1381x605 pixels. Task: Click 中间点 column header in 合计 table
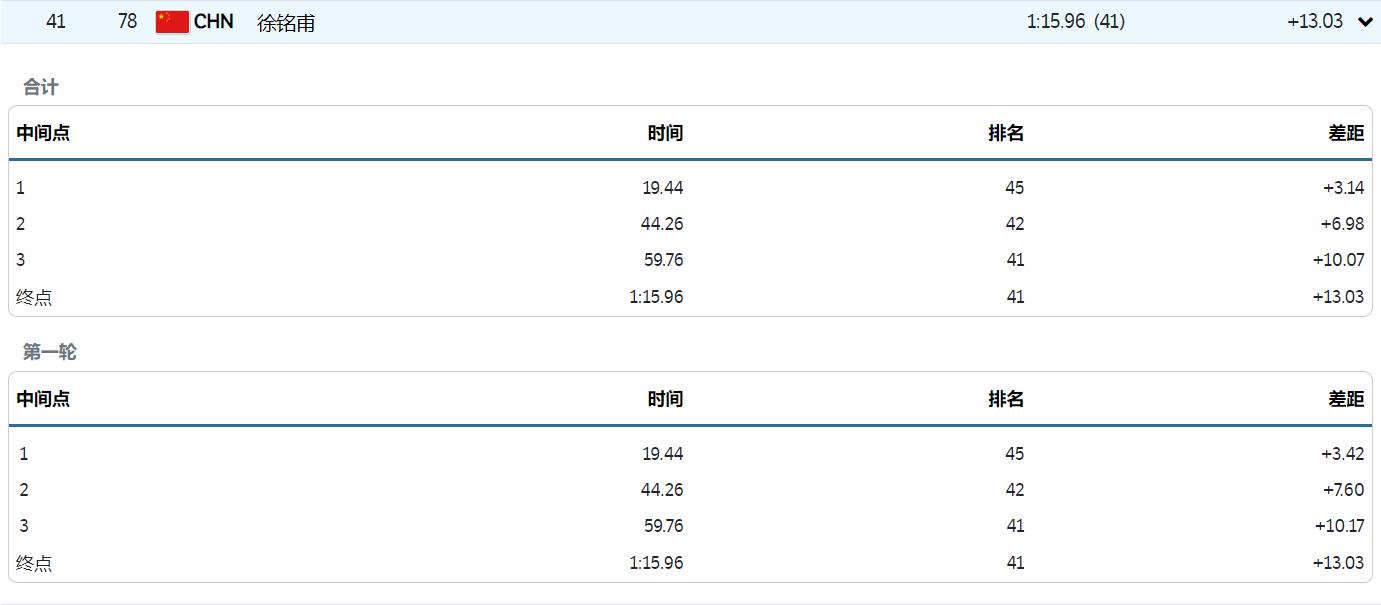pyautogui.click(x=43, y=133)
